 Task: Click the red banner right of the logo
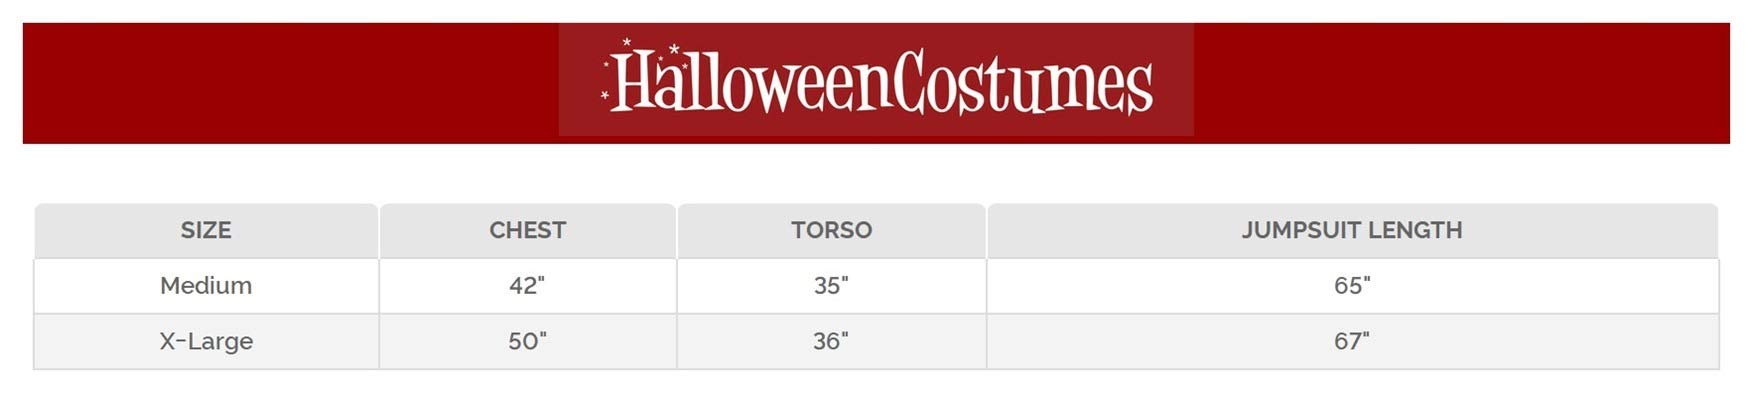coord(1460,83)
